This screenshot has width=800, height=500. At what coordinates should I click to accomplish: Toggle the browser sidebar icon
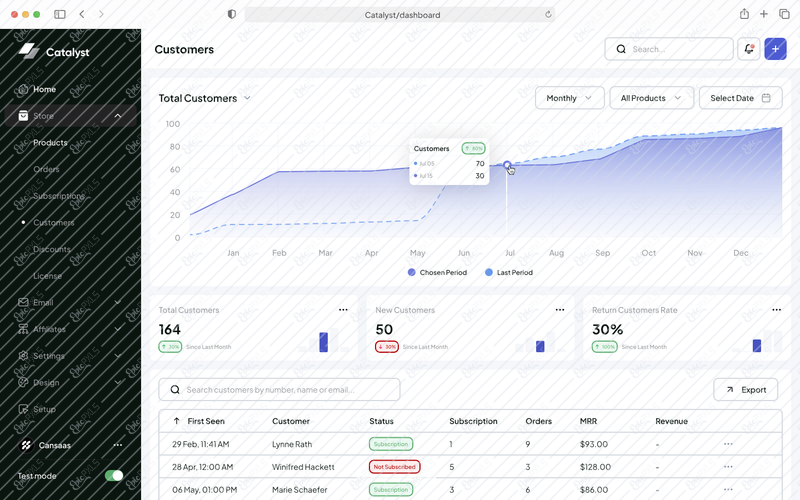tap(60, 14)
